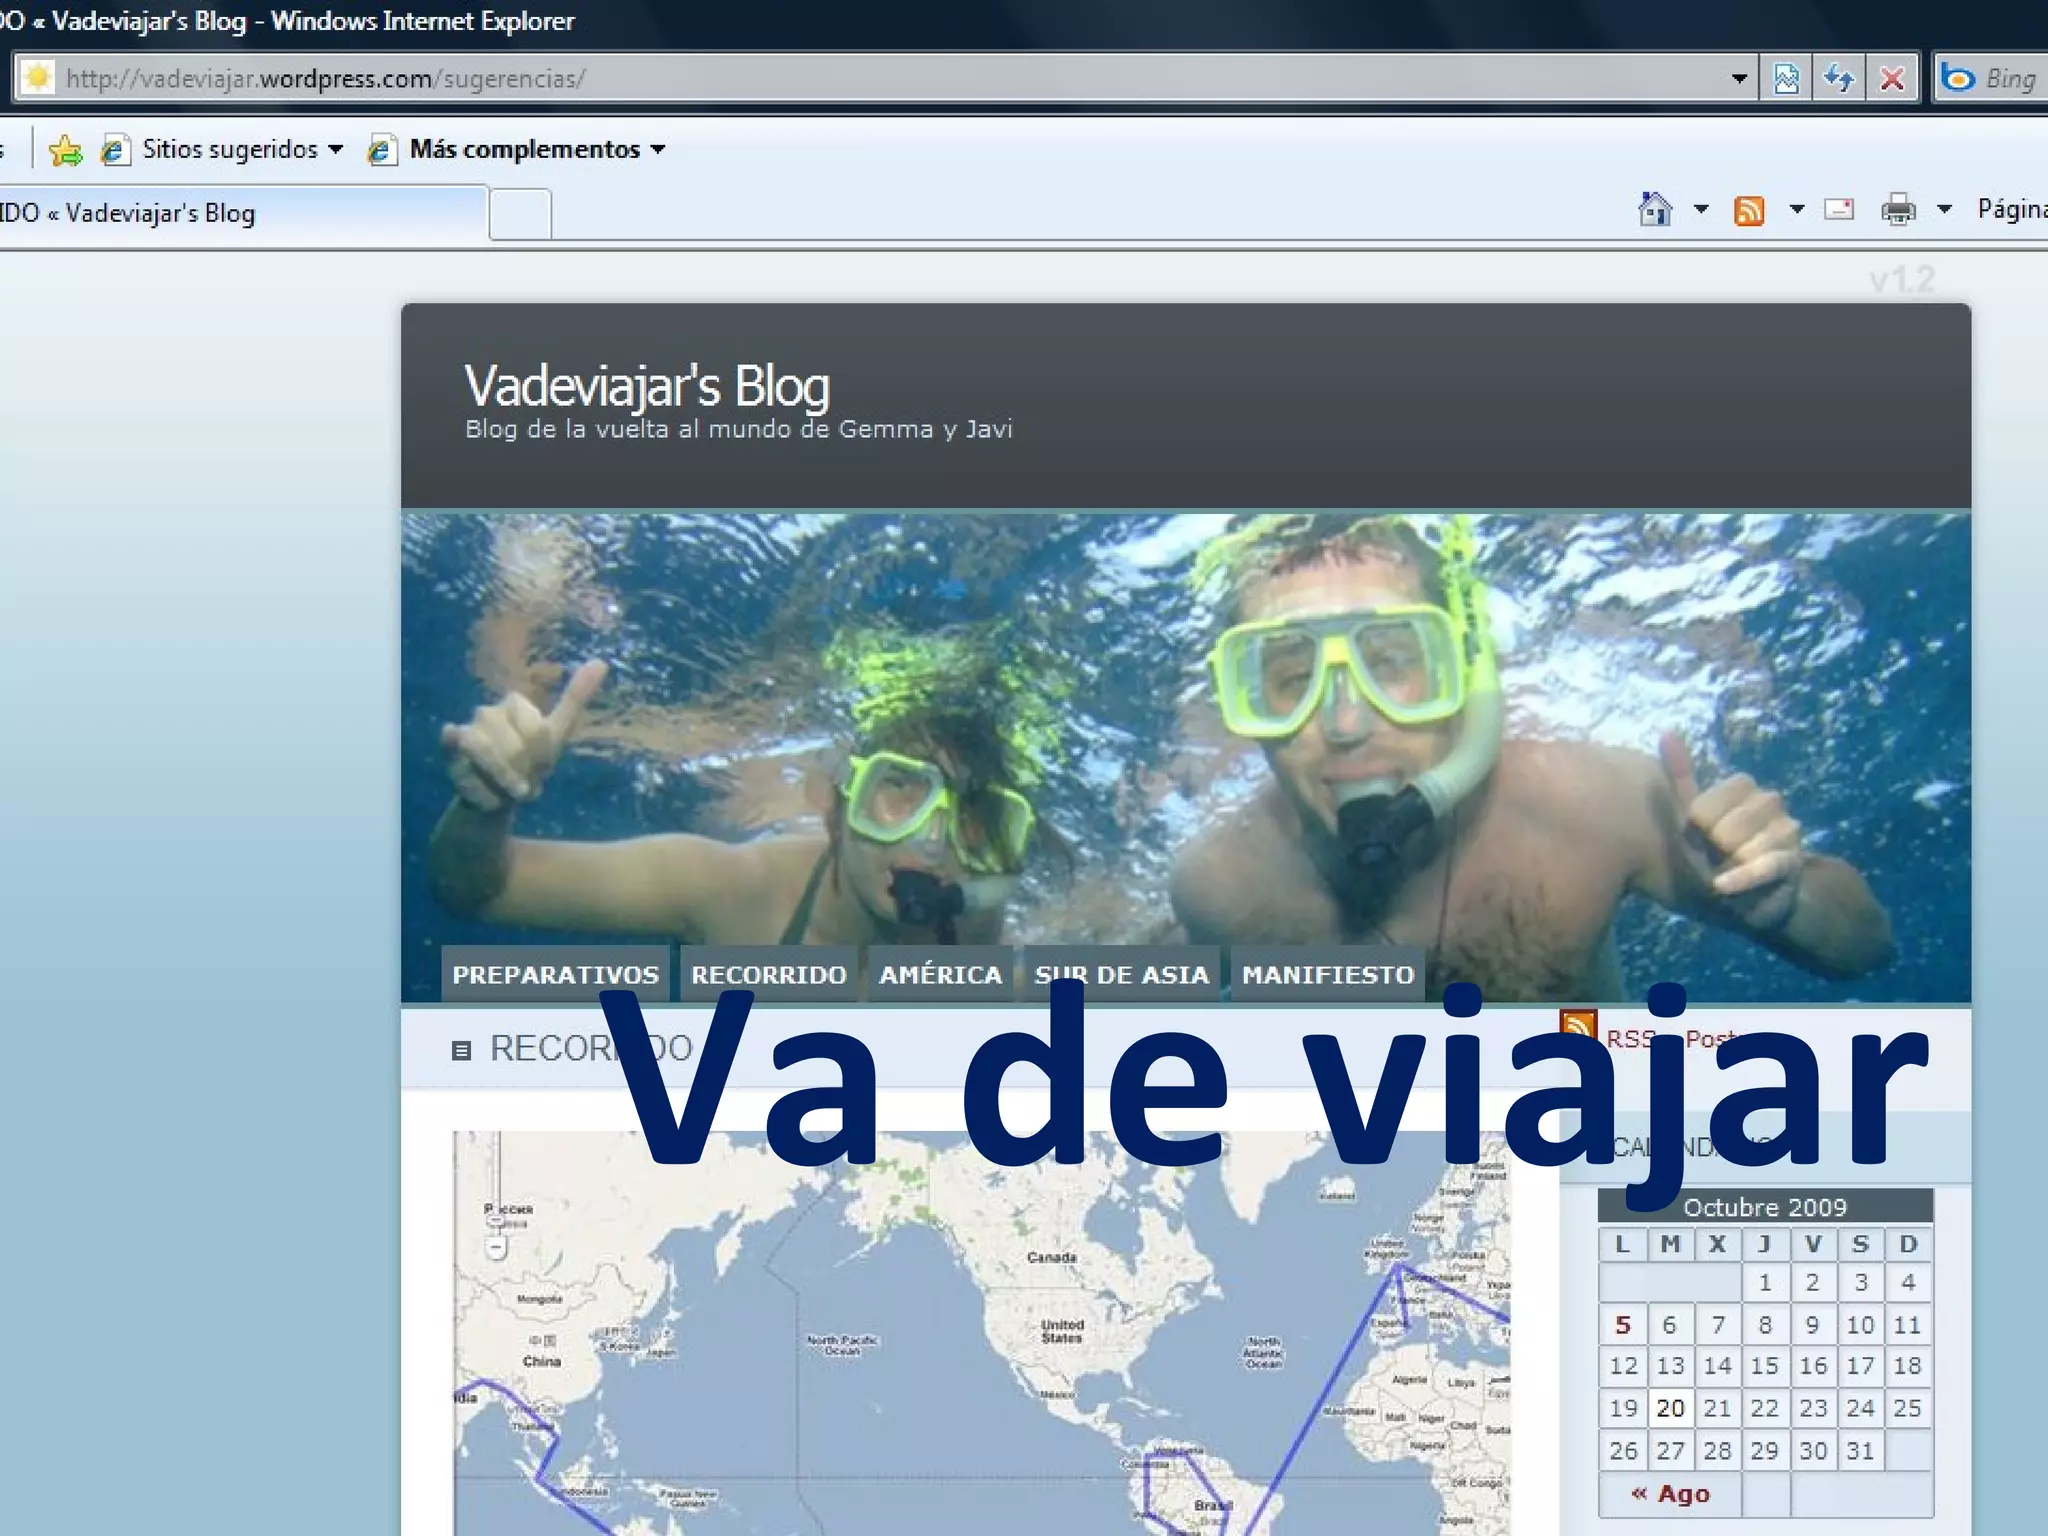Expand the Más complementos dropdown
Viewport: 2048px width, 1536px height.
coord(658,150)
